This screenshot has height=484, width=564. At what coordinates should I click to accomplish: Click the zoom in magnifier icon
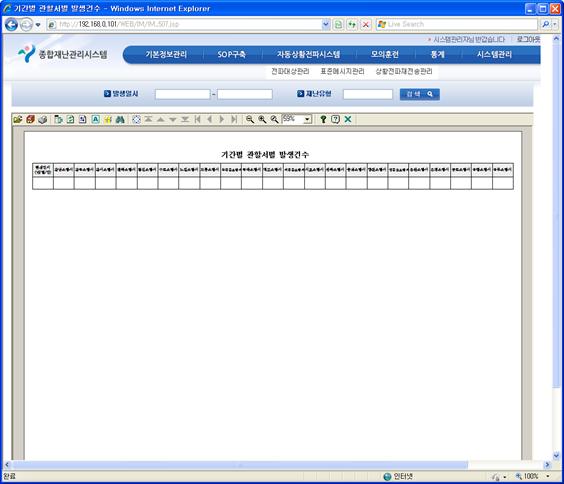[x=262, y=119]
